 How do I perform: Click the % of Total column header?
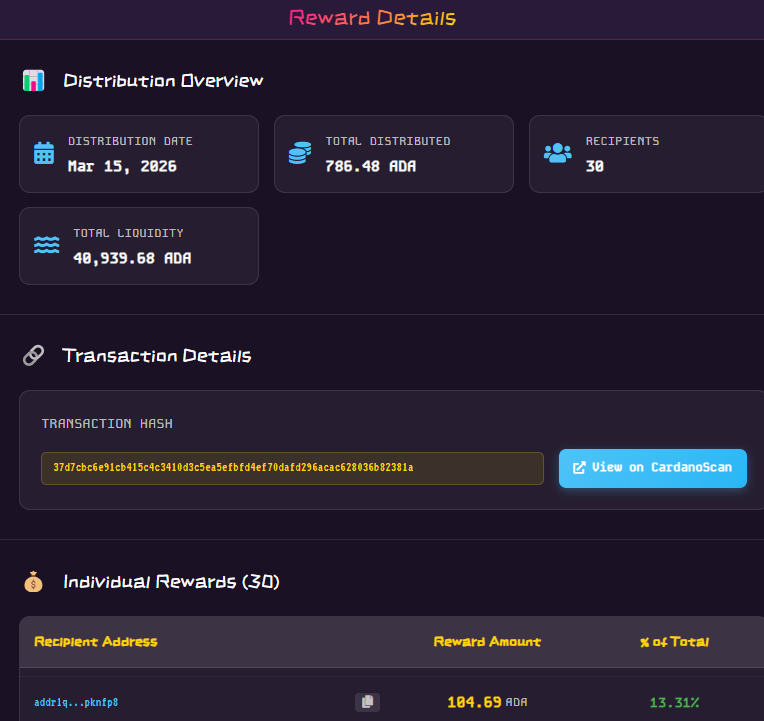click(674, 642)
